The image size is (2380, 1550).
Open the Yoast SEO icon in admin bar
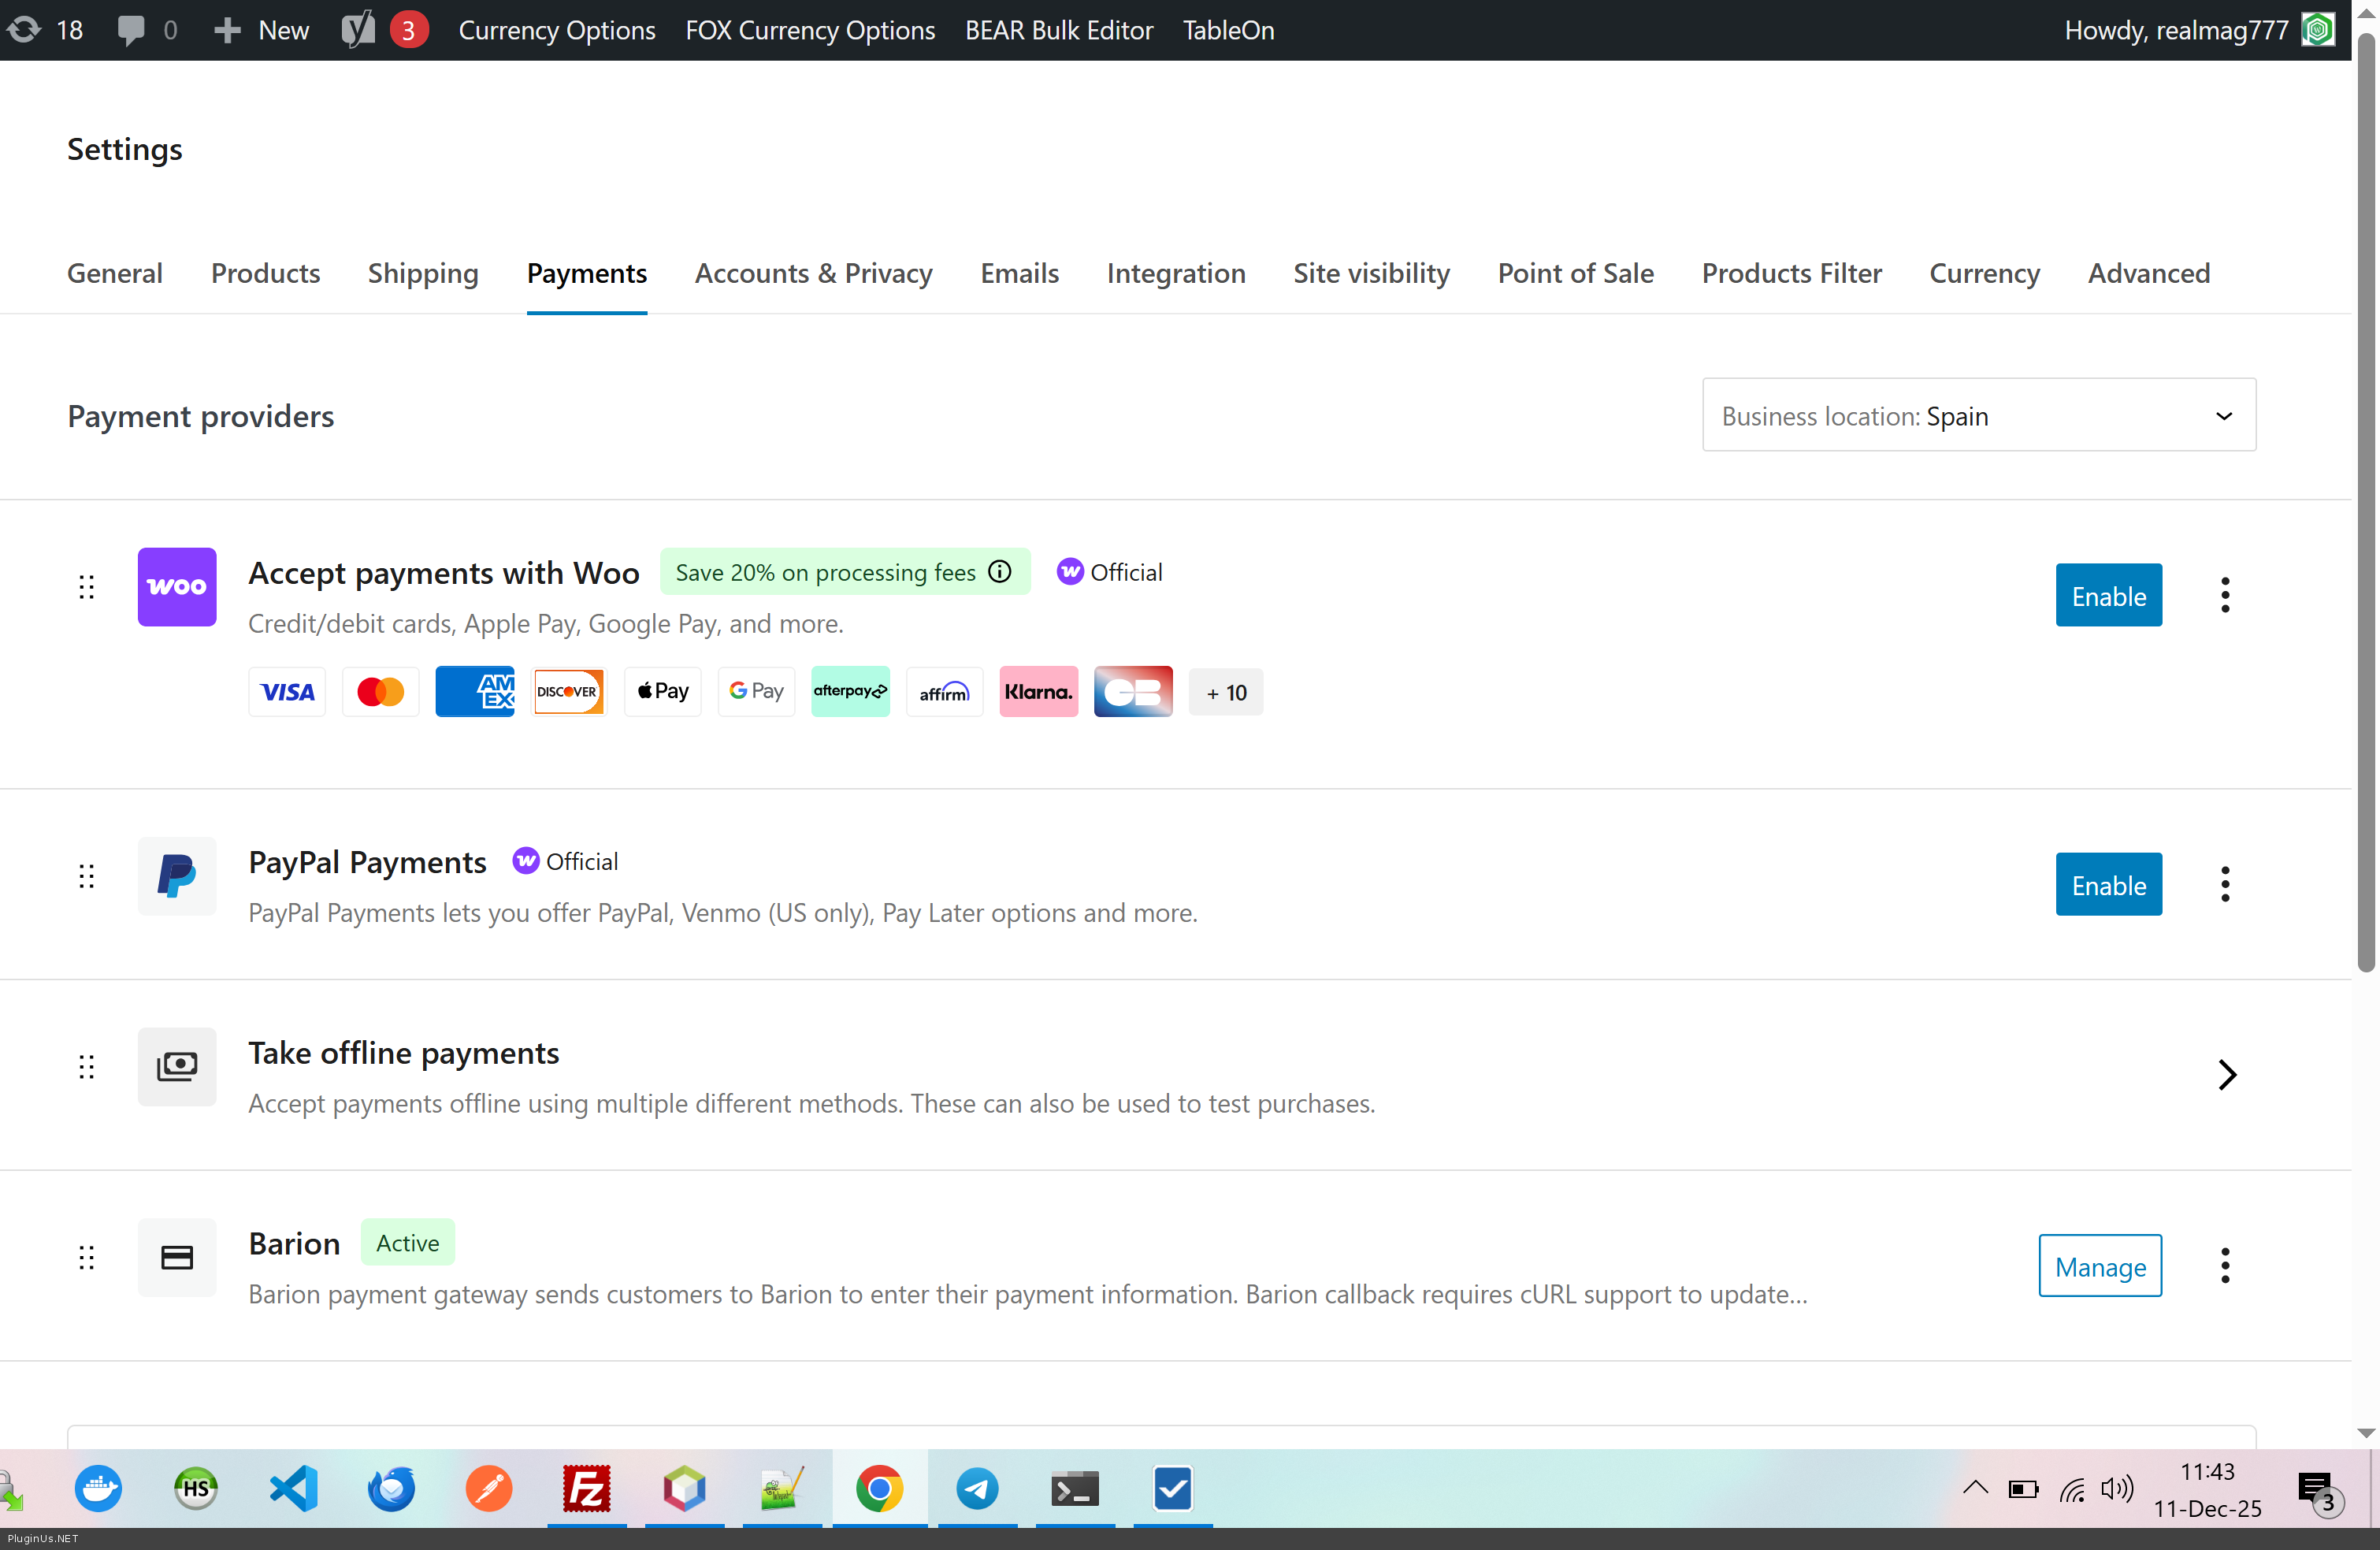coord(357,30)
